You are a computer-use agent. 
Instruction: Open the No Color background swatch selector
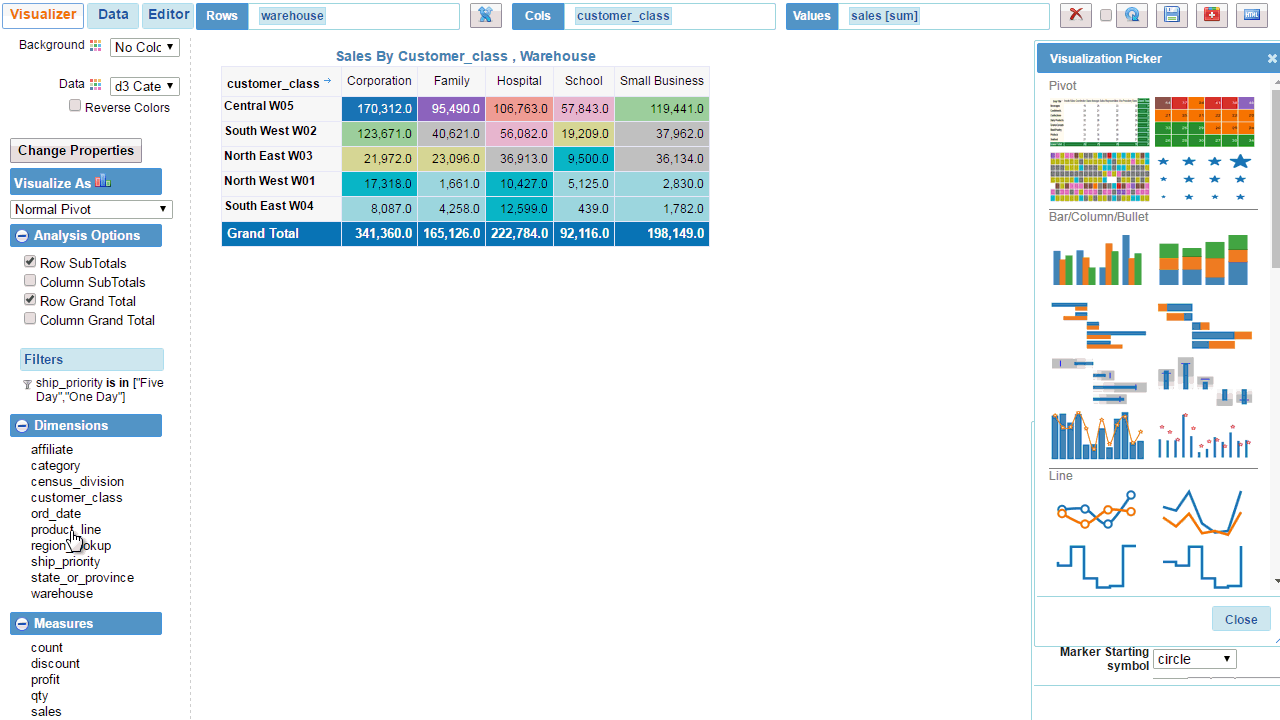pos(144,47)
